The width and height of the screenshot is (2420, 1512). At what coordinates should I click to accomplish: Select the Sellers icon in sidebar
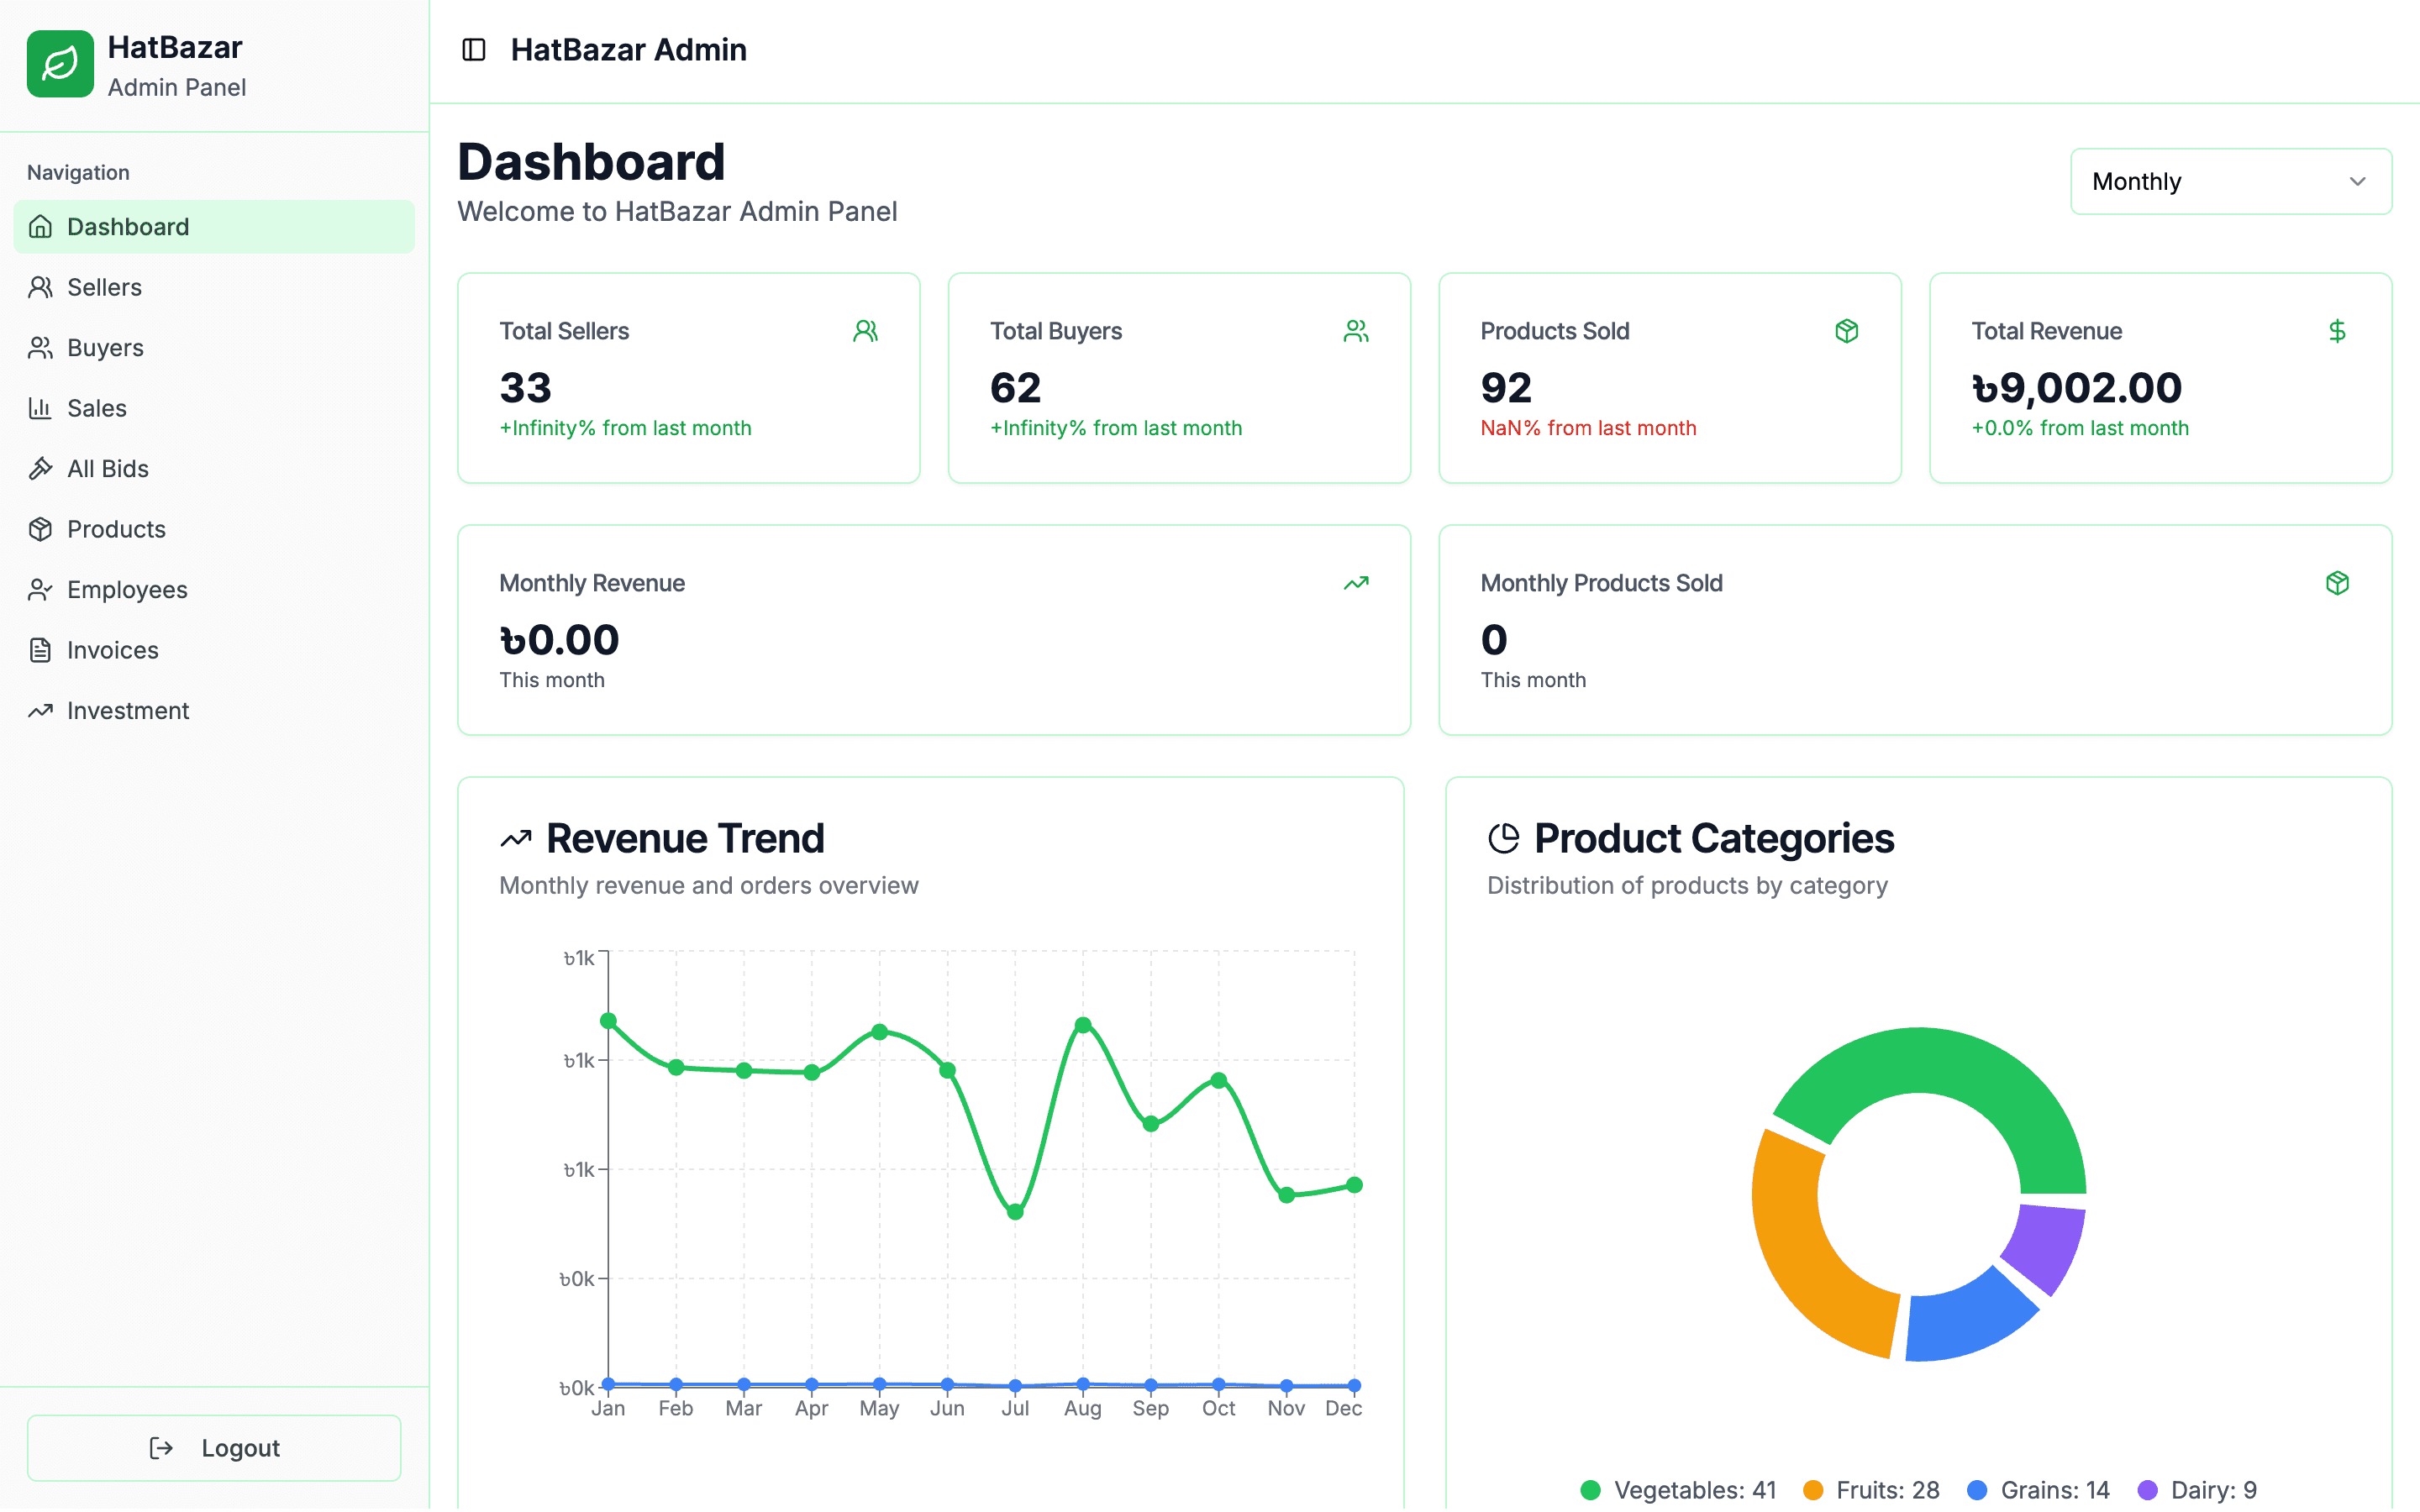click(x=41, y=287)
